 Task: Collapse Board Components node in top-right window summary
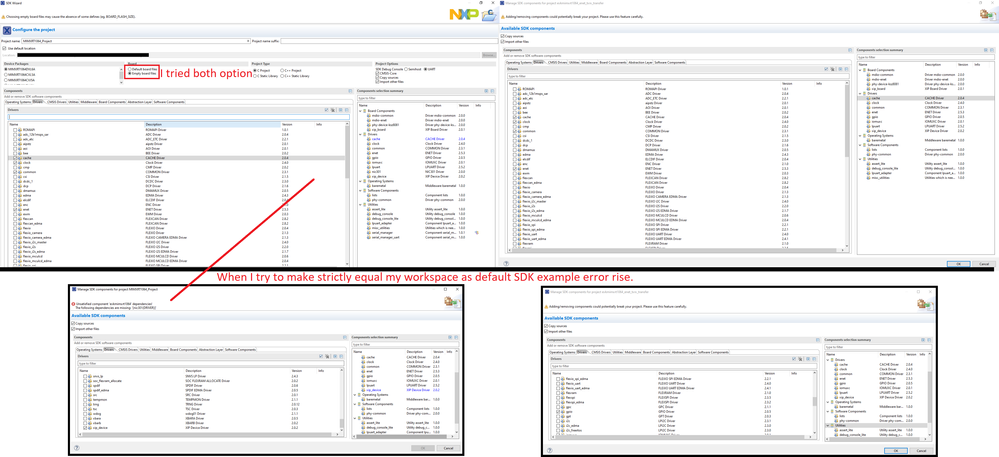coord(860,70)
